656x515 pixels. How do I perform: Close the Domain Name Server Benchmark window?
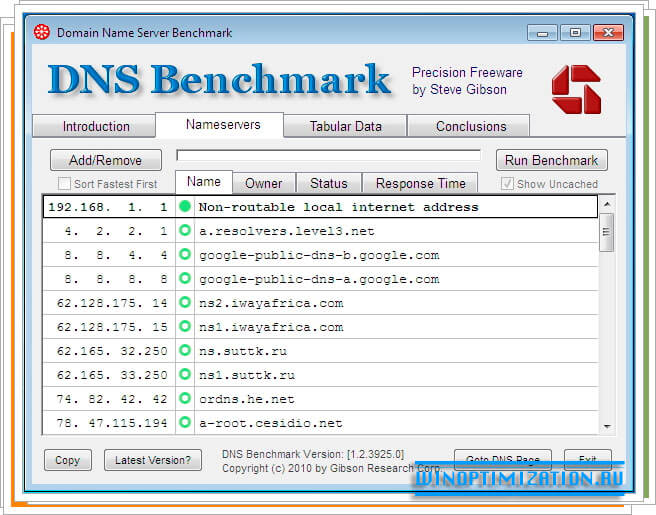608,33
